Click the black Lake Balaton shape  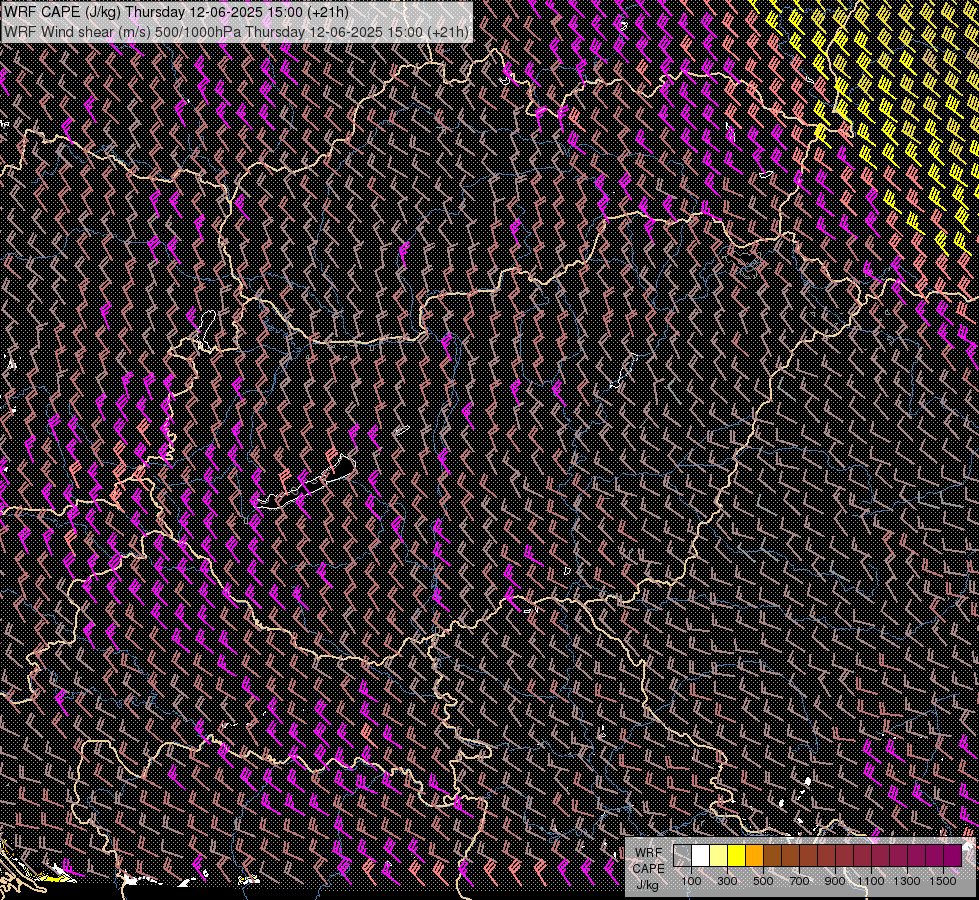(x=306, y=483)
